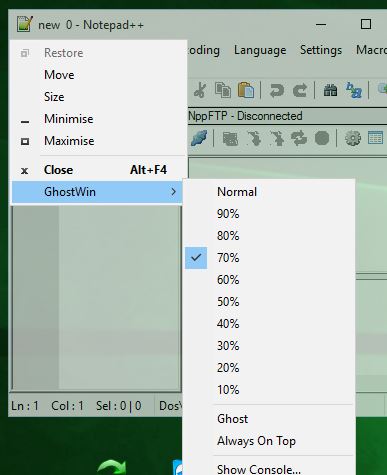Click the NppFTP connect icon
The width and height of the screenshot is (387, 475).
point(199,138)
